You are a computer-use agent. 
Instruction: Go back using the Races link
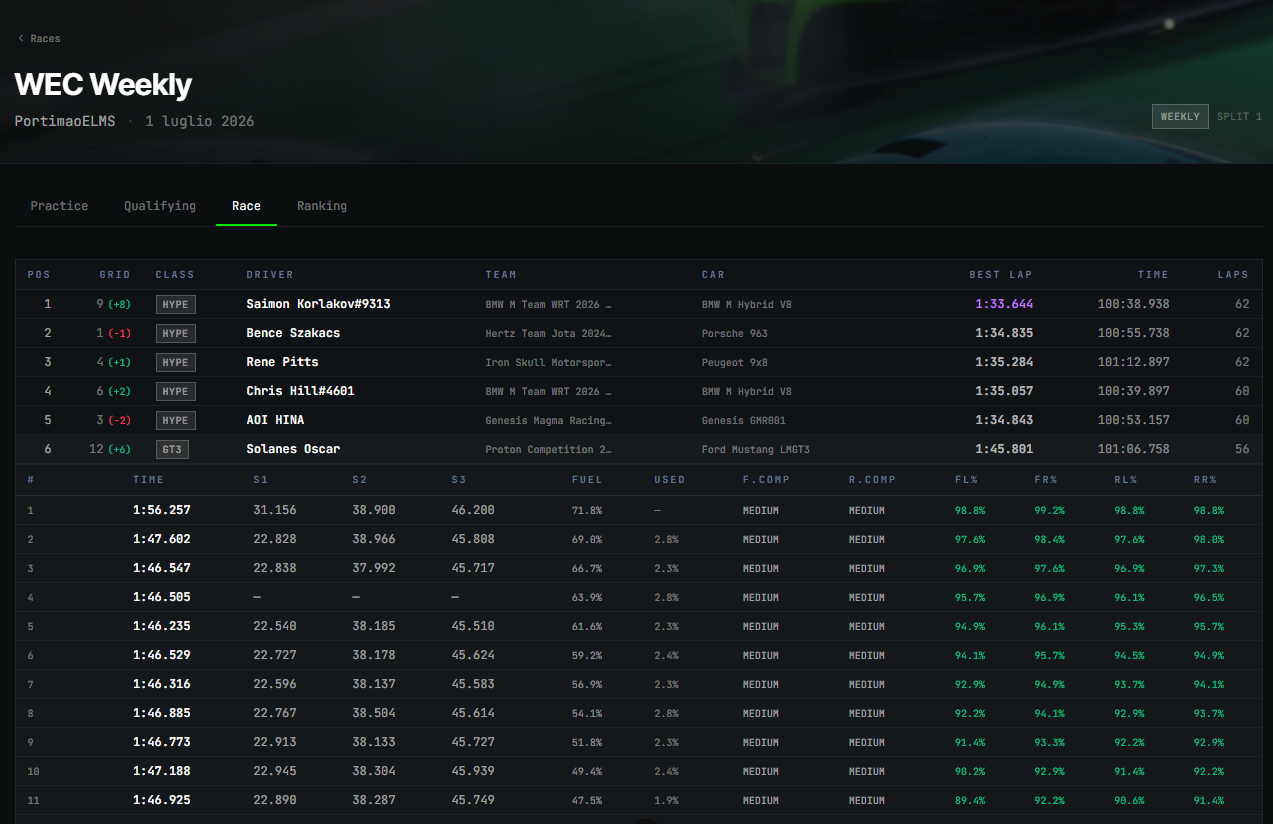point(39,39)
